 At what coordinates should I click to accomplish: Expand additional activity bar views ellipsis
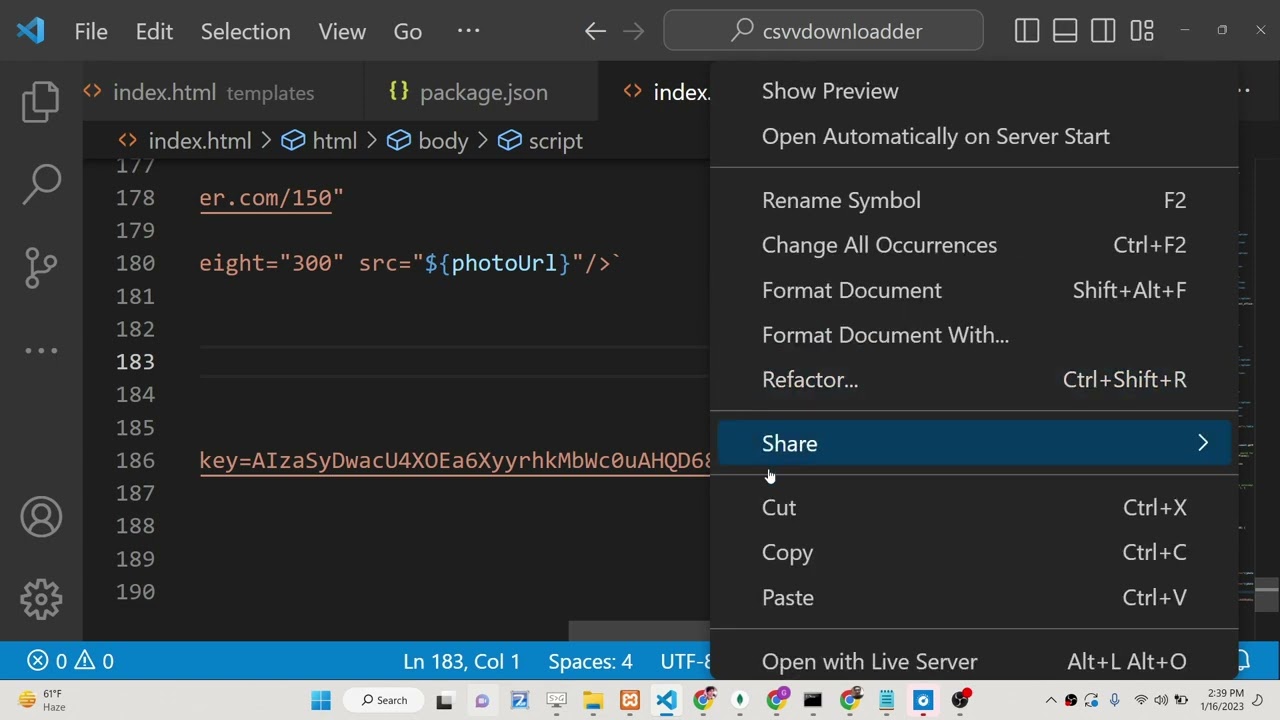coord(41,350)
